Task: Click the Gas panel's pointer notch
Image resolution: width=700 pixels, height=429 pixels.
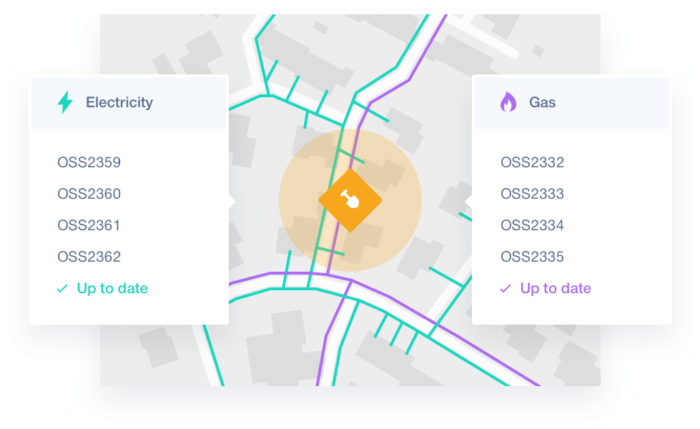Action: pos(468,202)
